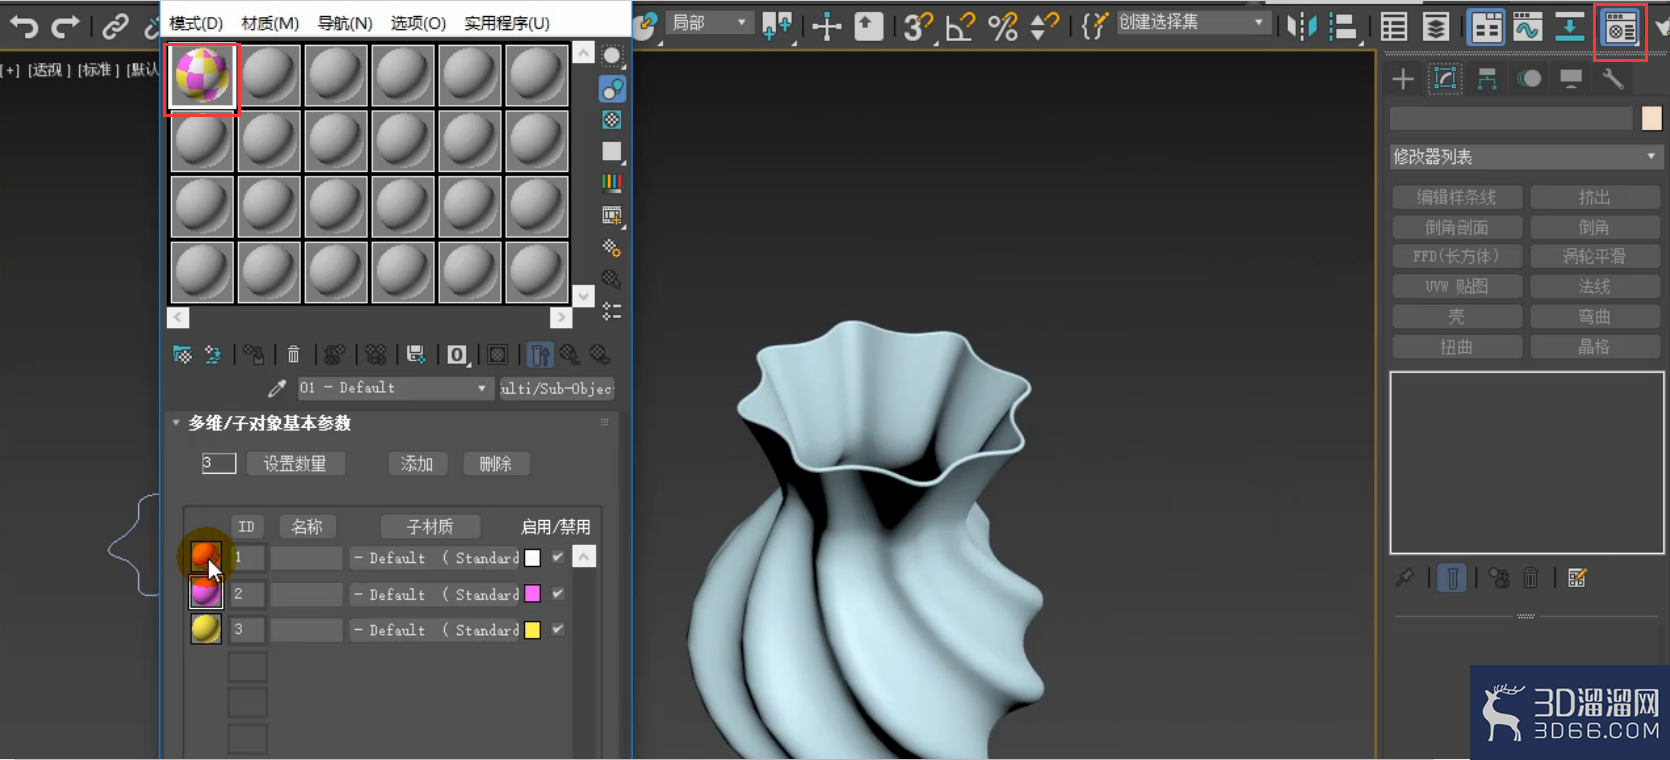Toggle the 3D Snaps tool
Screen dimensions: 1670x760
point(916,26)
